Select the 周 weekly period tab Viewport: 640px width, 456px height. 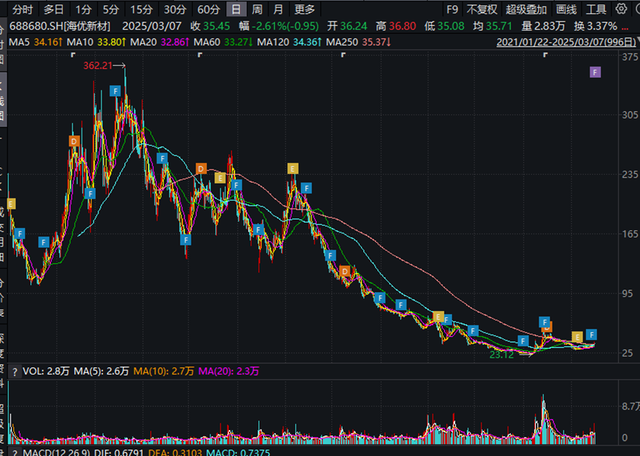[257, 9]
